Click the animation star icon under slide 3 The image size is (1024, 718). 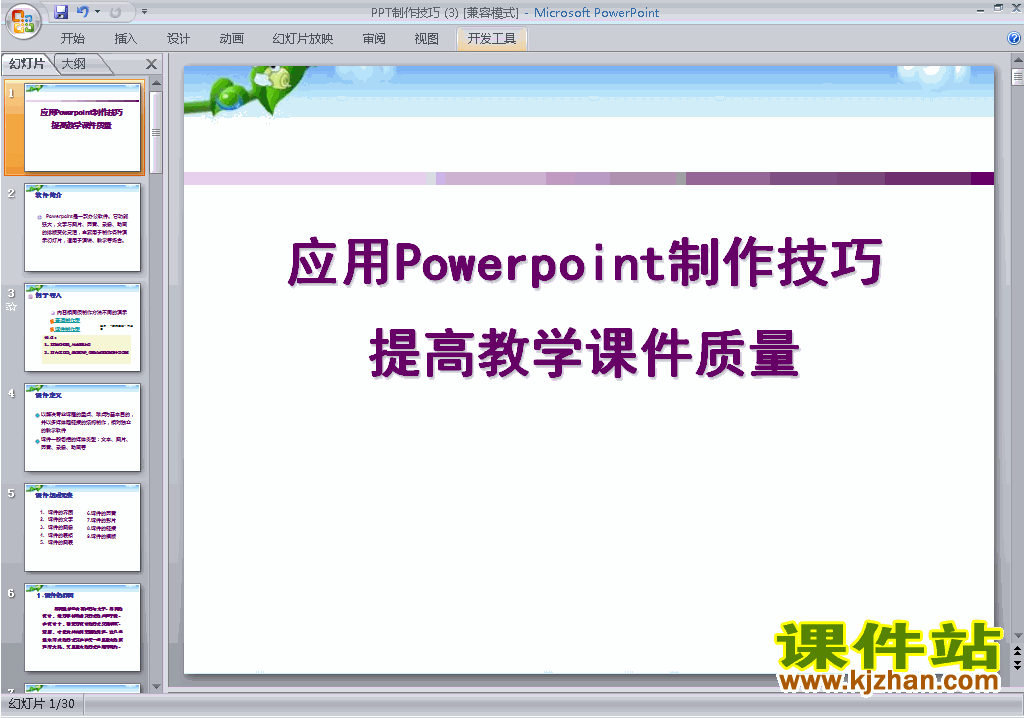(x=11, y=306)
